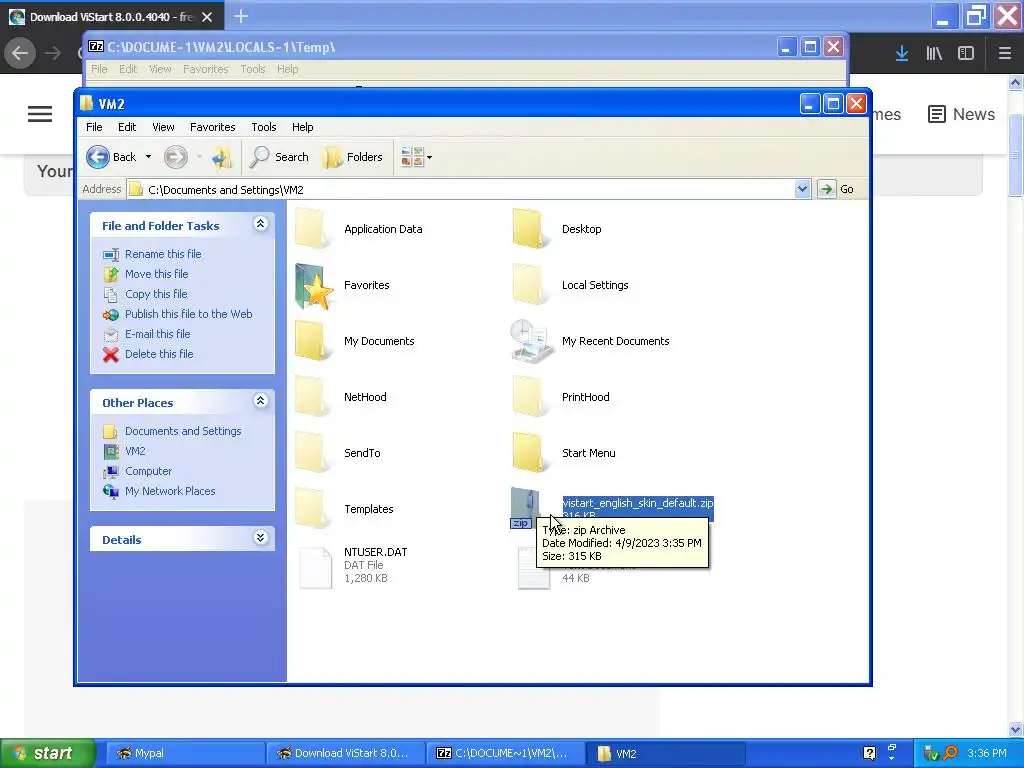Screen dimensions: 1024x768
Task: Open the Tools menu in VM2 window
Action: point(264,127)
